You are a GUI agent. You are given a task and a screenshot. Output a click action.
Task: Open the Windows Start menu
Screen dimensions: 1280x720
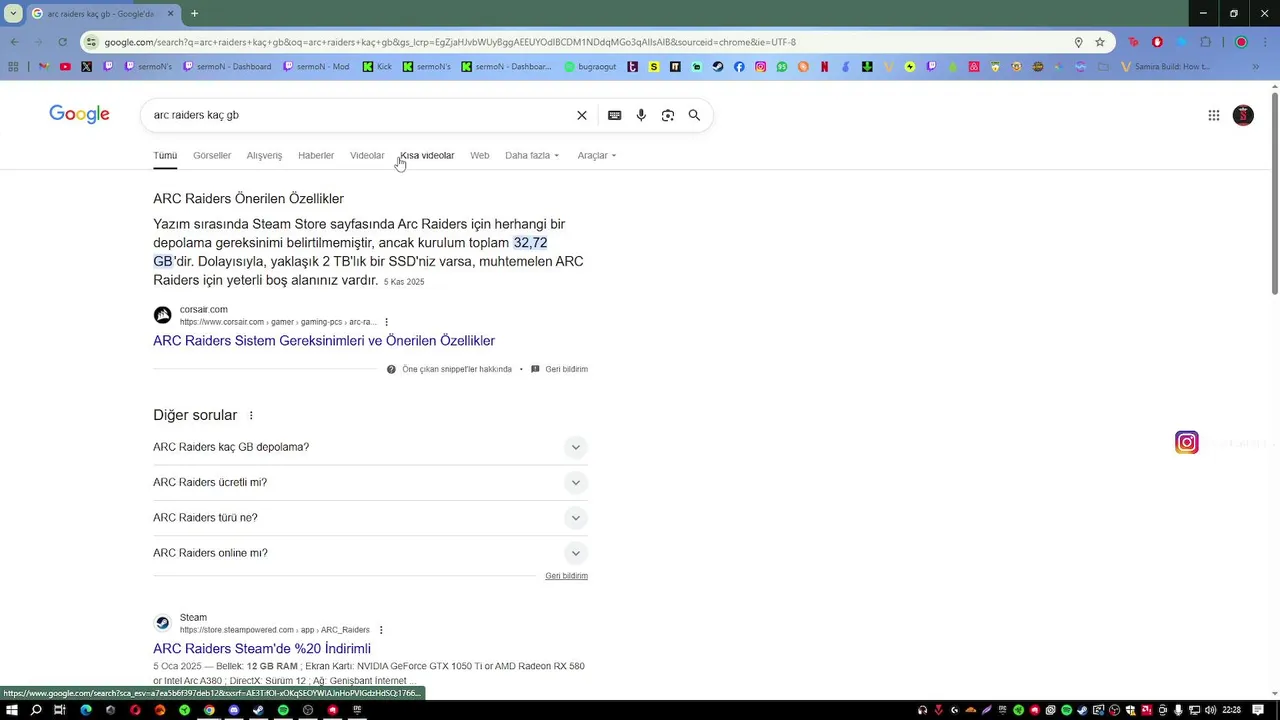[12, 710]
